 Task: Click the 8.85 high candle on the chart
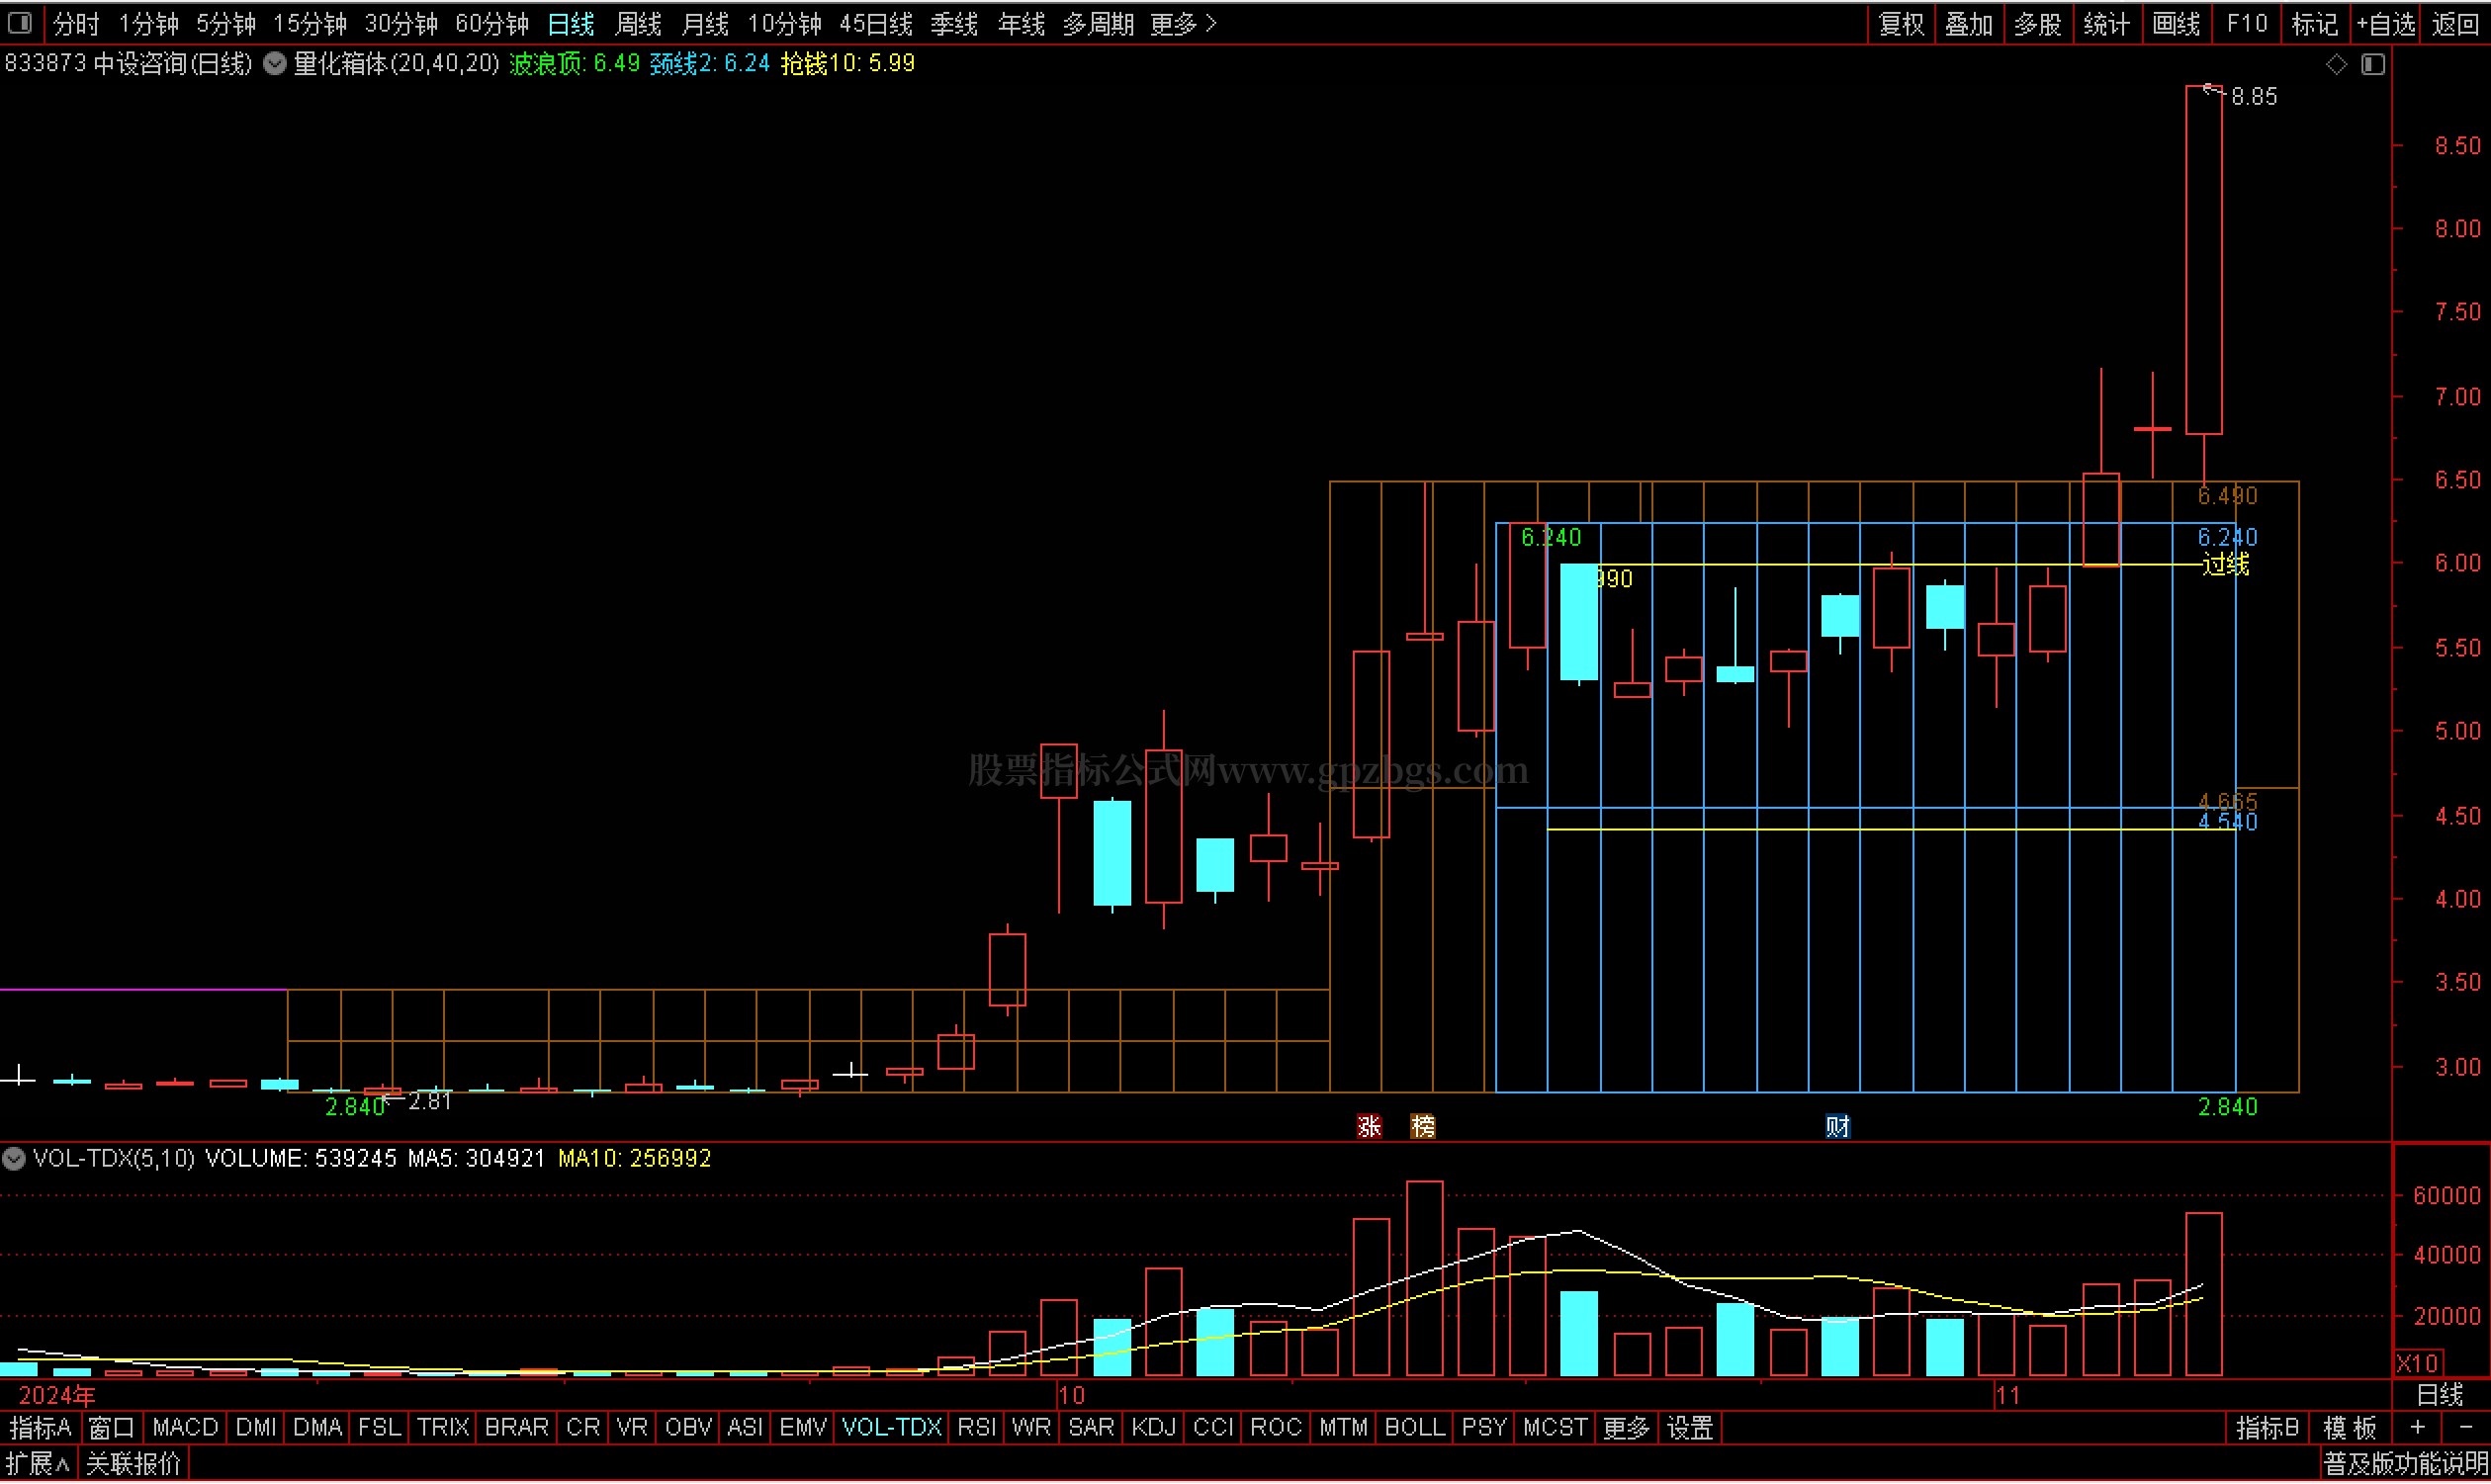click(x=2204, y=260)
